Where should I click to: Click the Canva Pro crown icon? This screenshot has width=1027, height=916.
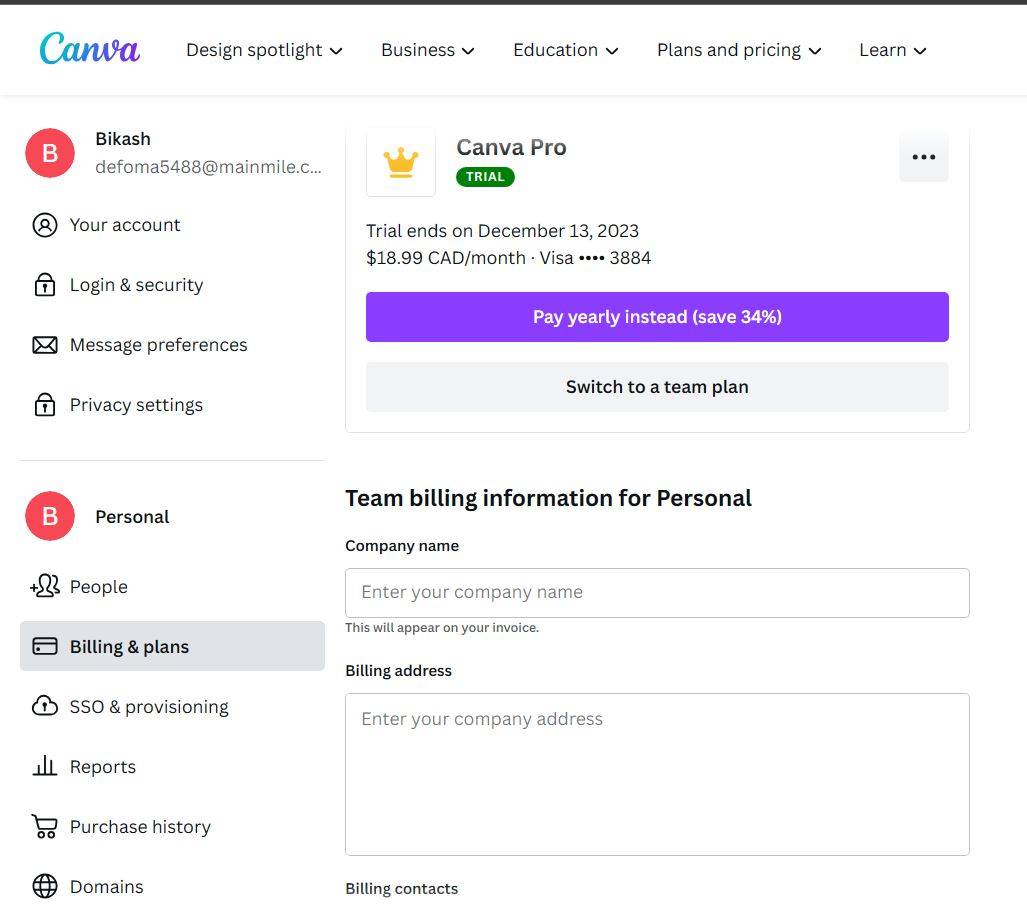click(401, 162)
